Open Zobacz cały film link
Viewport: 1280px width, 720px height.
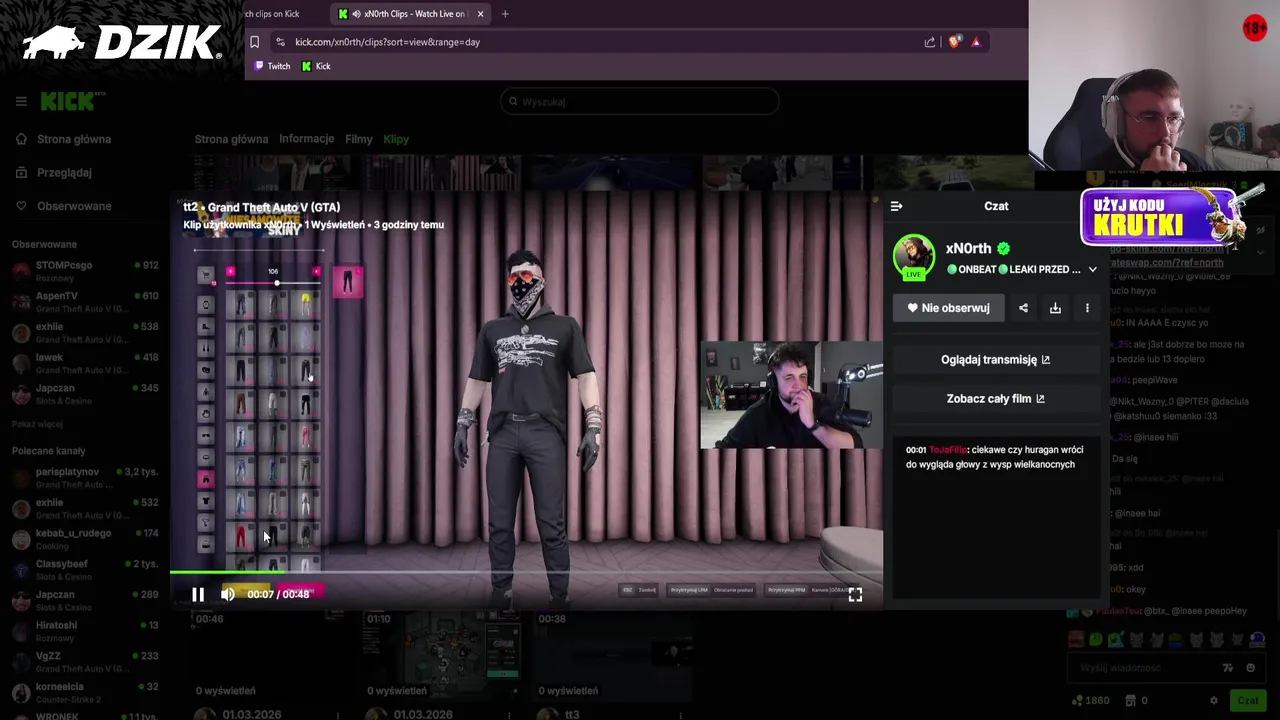(x=995, y=399)
